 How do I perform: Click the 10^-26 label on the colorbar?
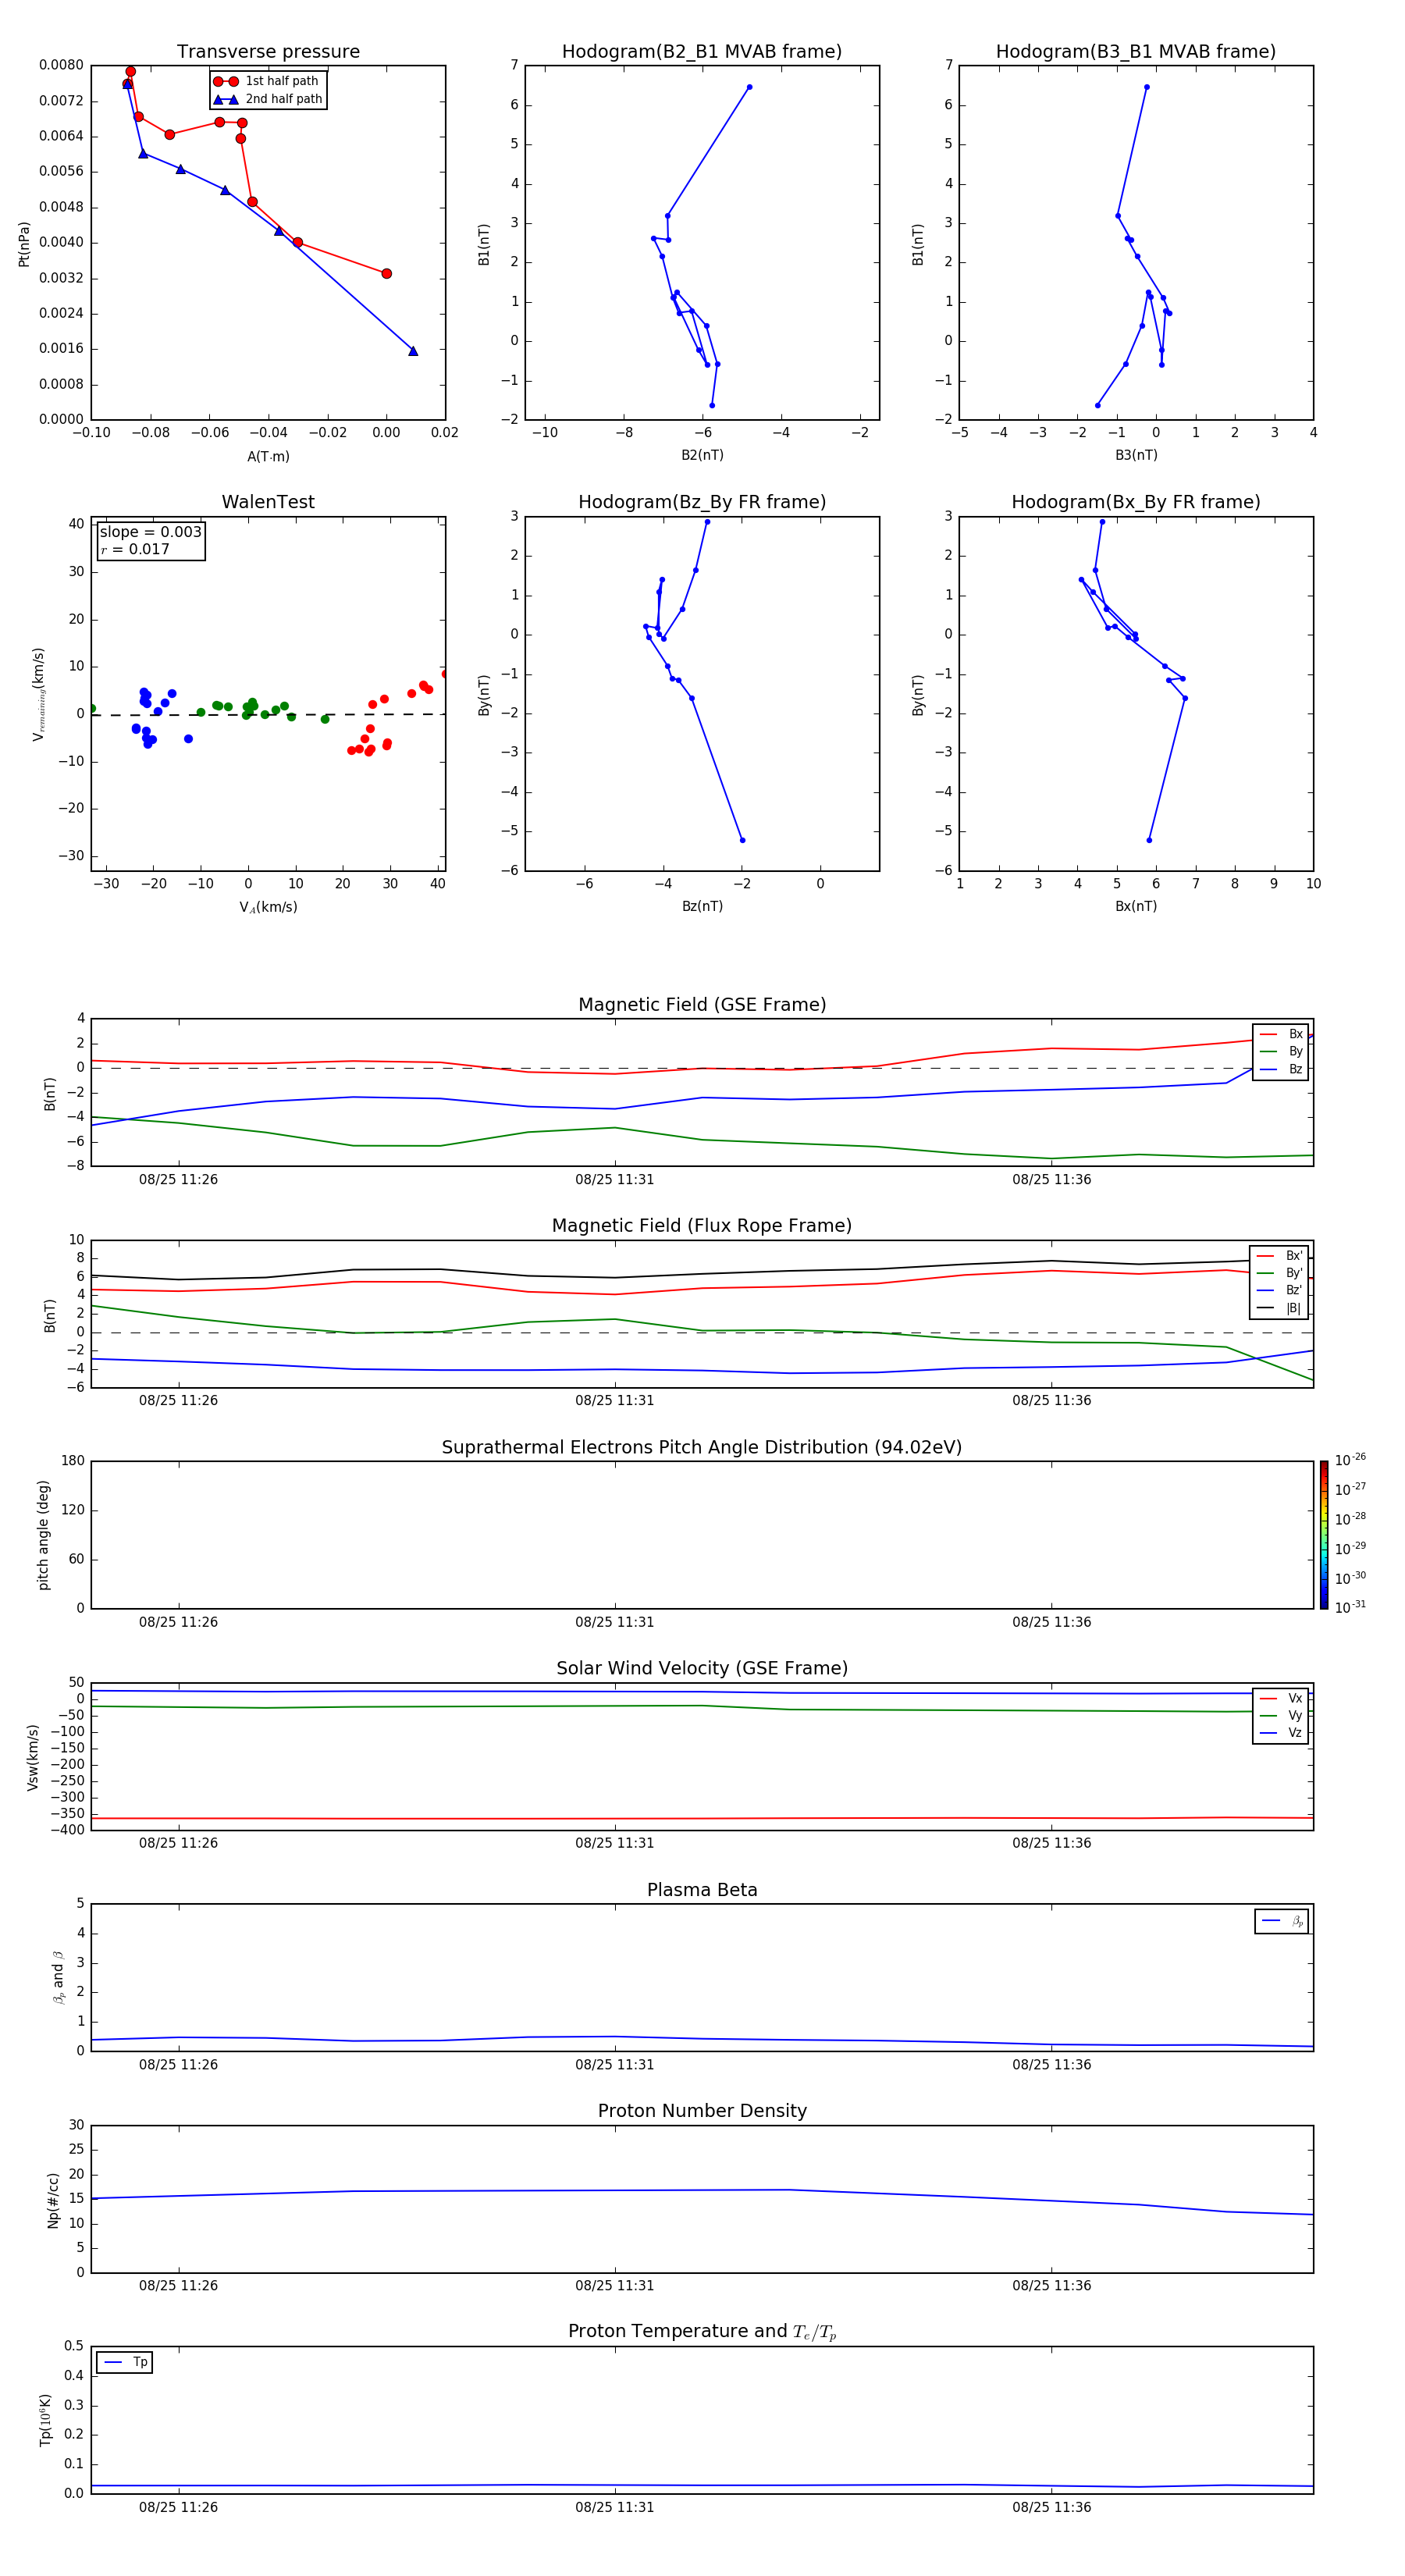click(1350, 1460)
